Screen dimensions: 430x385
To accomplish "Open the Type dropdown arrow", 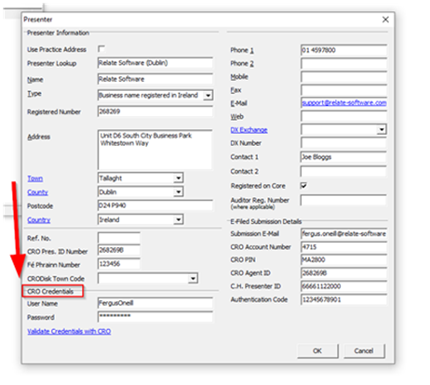I will (x=208, y=95).
